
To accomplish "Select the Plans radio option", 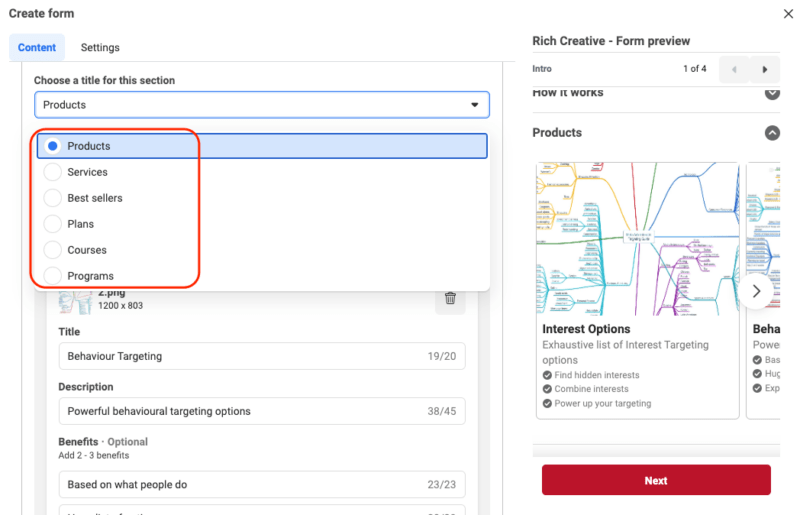I will 53,224.
